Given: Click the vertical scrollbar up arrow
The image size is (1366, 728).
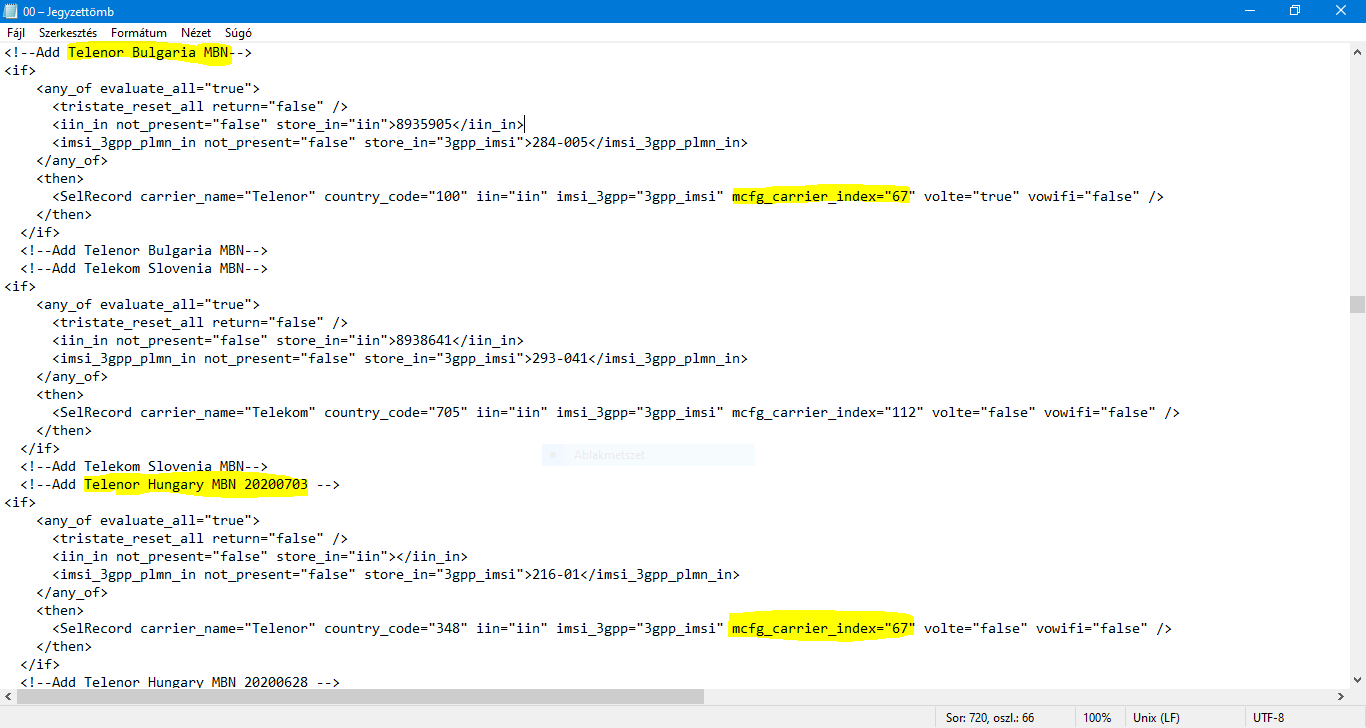Looking at the screenshot, I should click(1357, 51).
